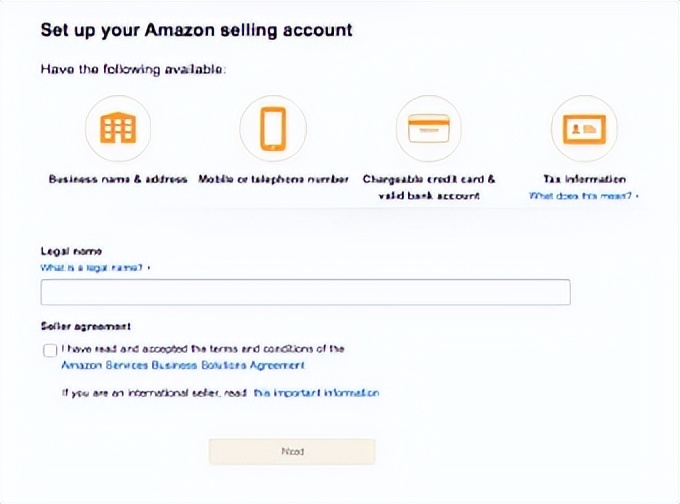Image resolution: width=680 pixels, height=504 pixels.
Task: Click the Next button
Action: point(292,452)
